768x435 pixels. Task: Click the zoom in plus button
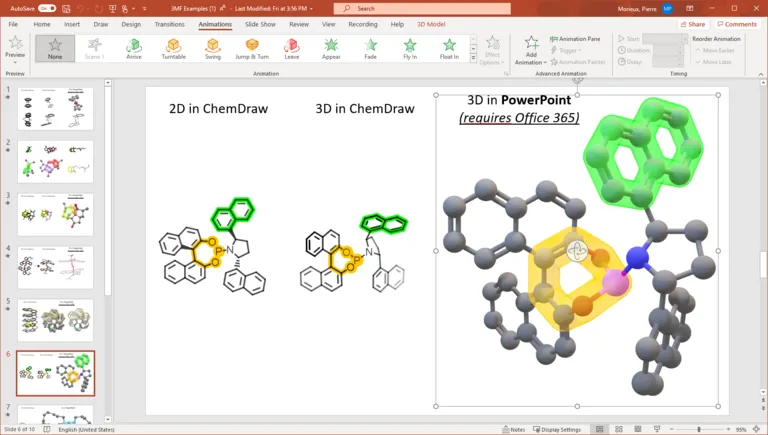click(x=728, y=429)
